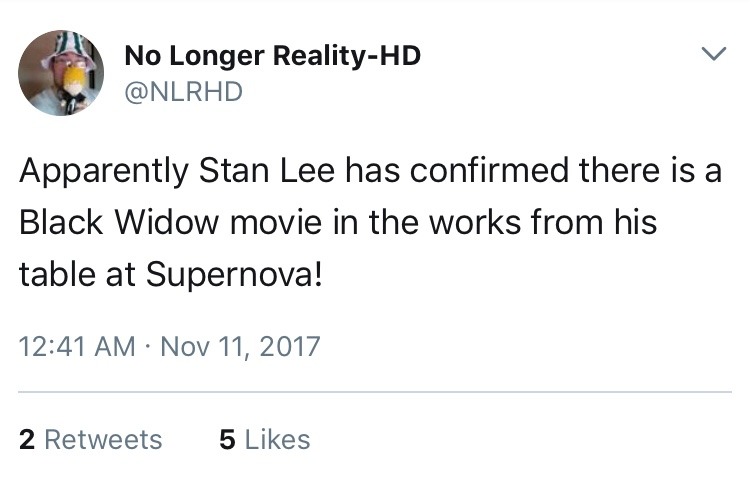Click the 12:41 AM timestamp

(x=77, y=348)
